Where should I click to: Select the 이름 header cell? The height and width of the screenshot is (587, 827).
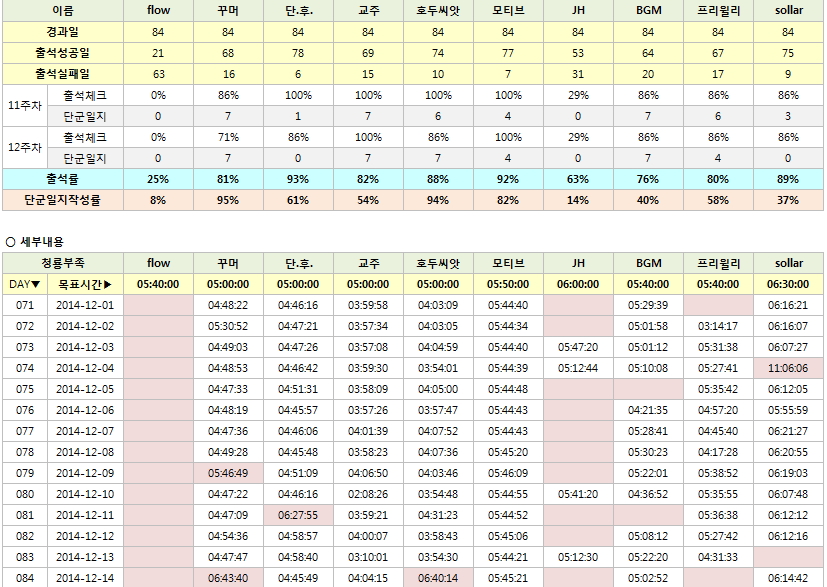tap(63, 11)
